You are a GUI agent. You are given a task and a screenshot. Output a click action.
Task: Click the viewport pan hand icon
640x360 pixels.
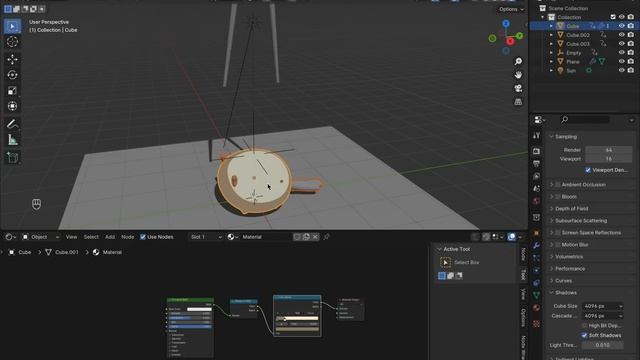(518, 75)
